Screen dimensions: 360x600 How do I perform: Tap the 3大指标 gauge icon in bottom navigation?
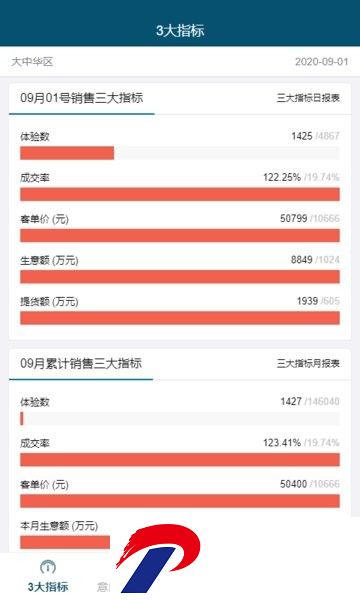point(48,567)
